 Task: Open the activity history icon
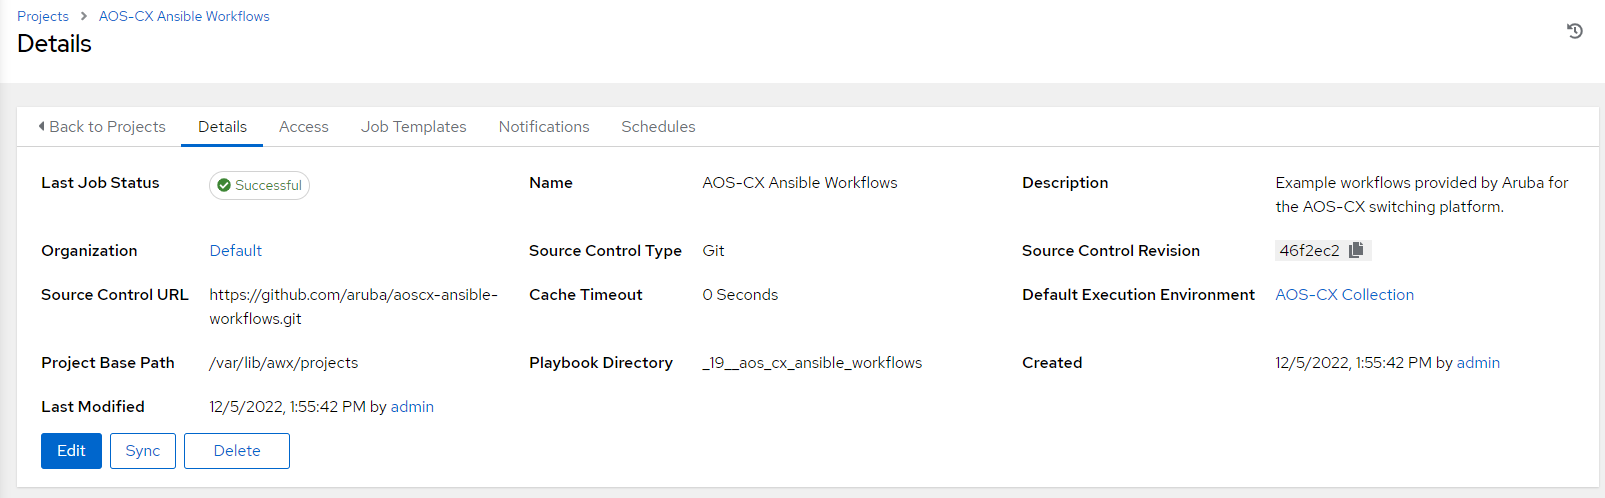1574,31
